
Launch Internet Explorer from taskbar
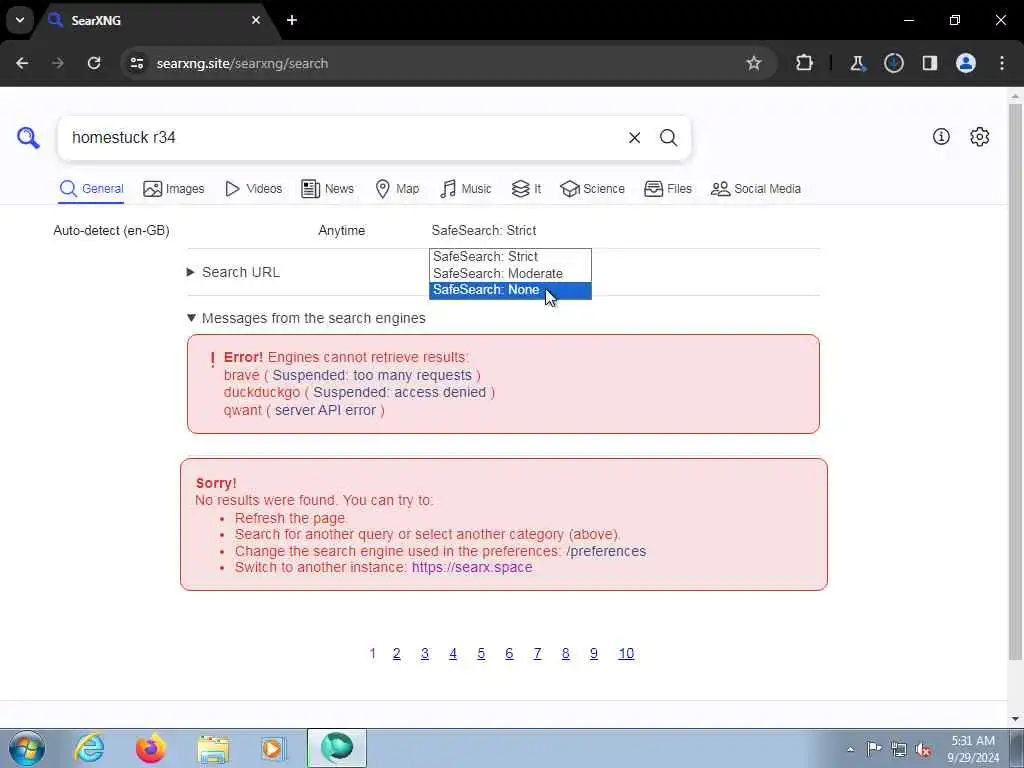(89, 748)
